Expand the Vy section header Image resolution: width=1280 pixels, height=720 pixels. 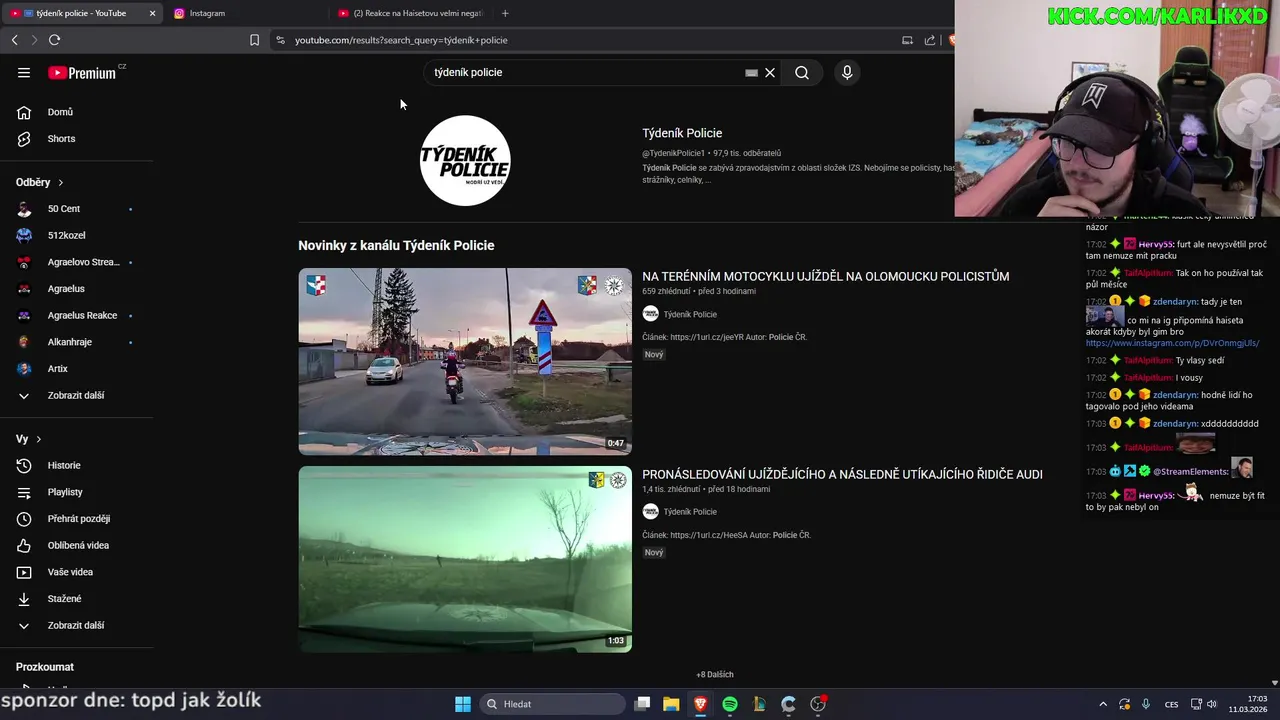click(29, 439)
